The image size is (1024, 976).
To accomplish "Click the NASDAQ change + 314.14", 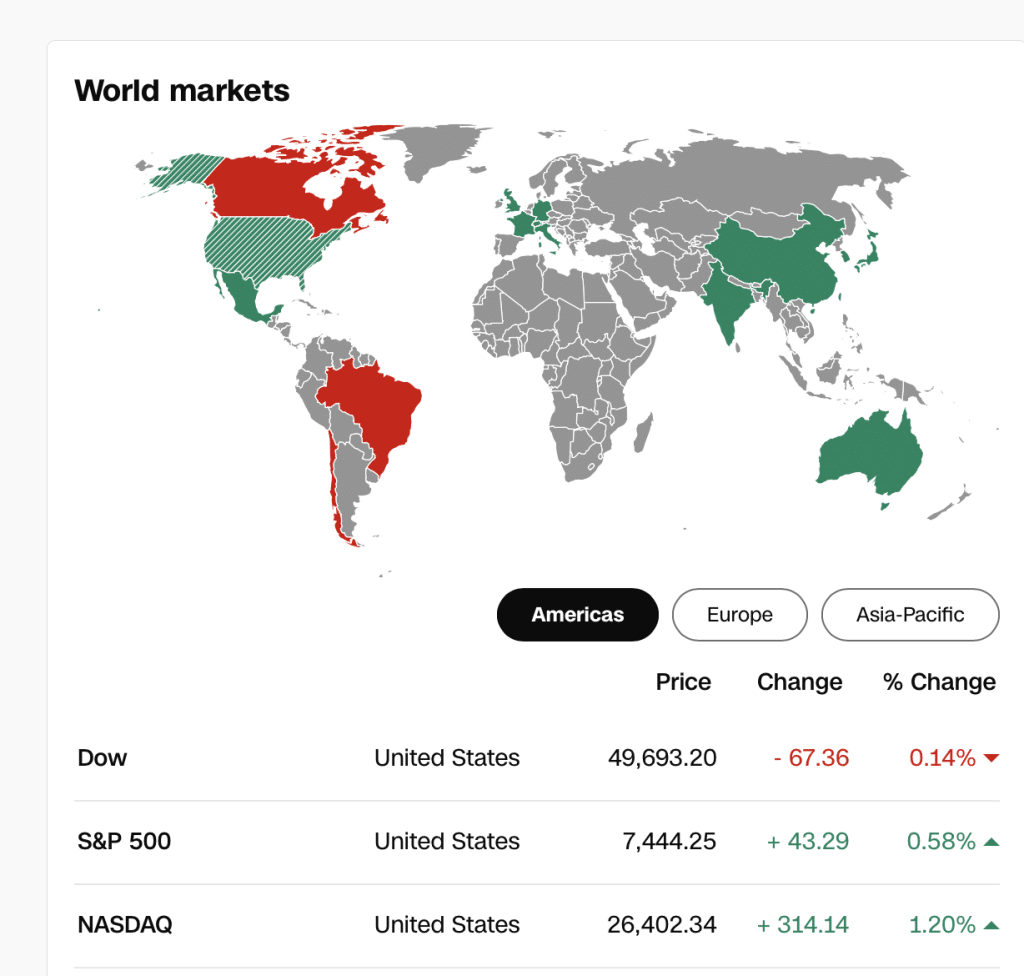I will (x=803, y=925).
